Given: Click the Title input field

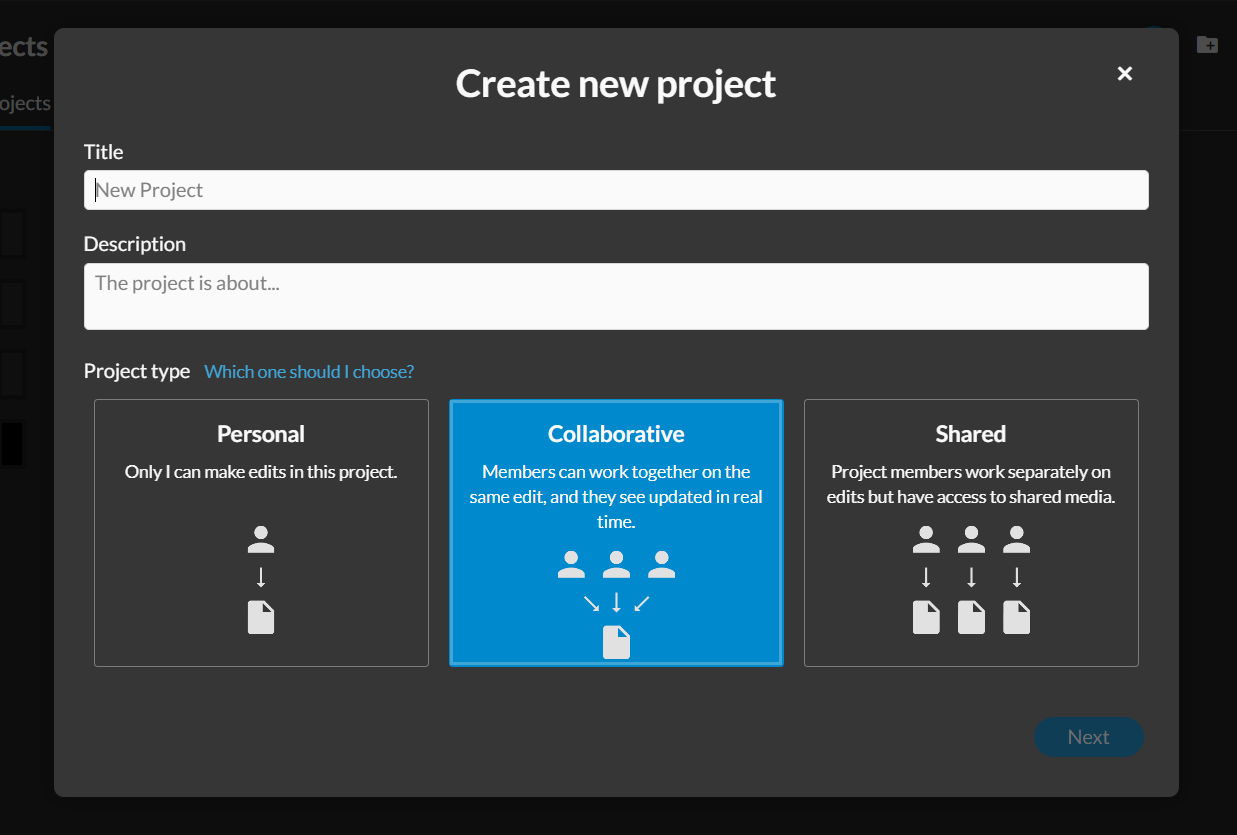Looking at the screenshot, I should click(x=616, y=190).
